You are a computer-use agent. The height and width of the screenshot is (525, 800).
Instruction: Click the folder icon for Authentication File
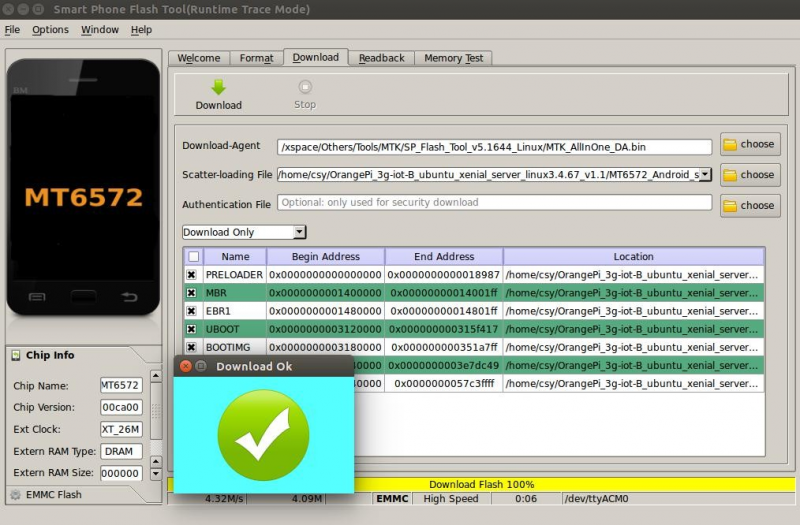pos(730,206)
